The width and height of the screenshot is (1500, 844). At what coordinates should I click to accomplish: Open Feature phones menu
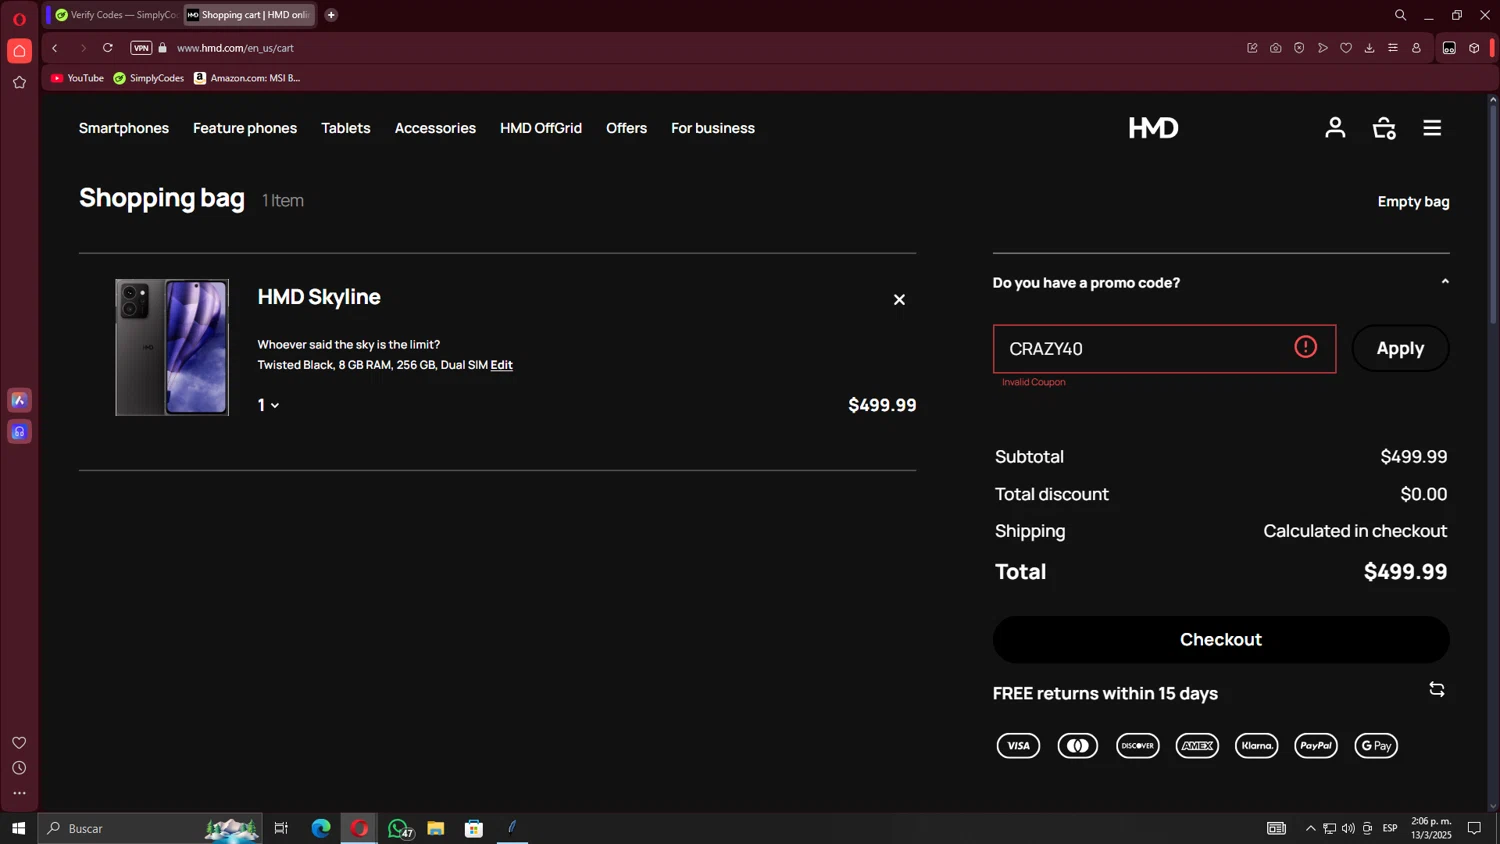(x=245, y=128)
